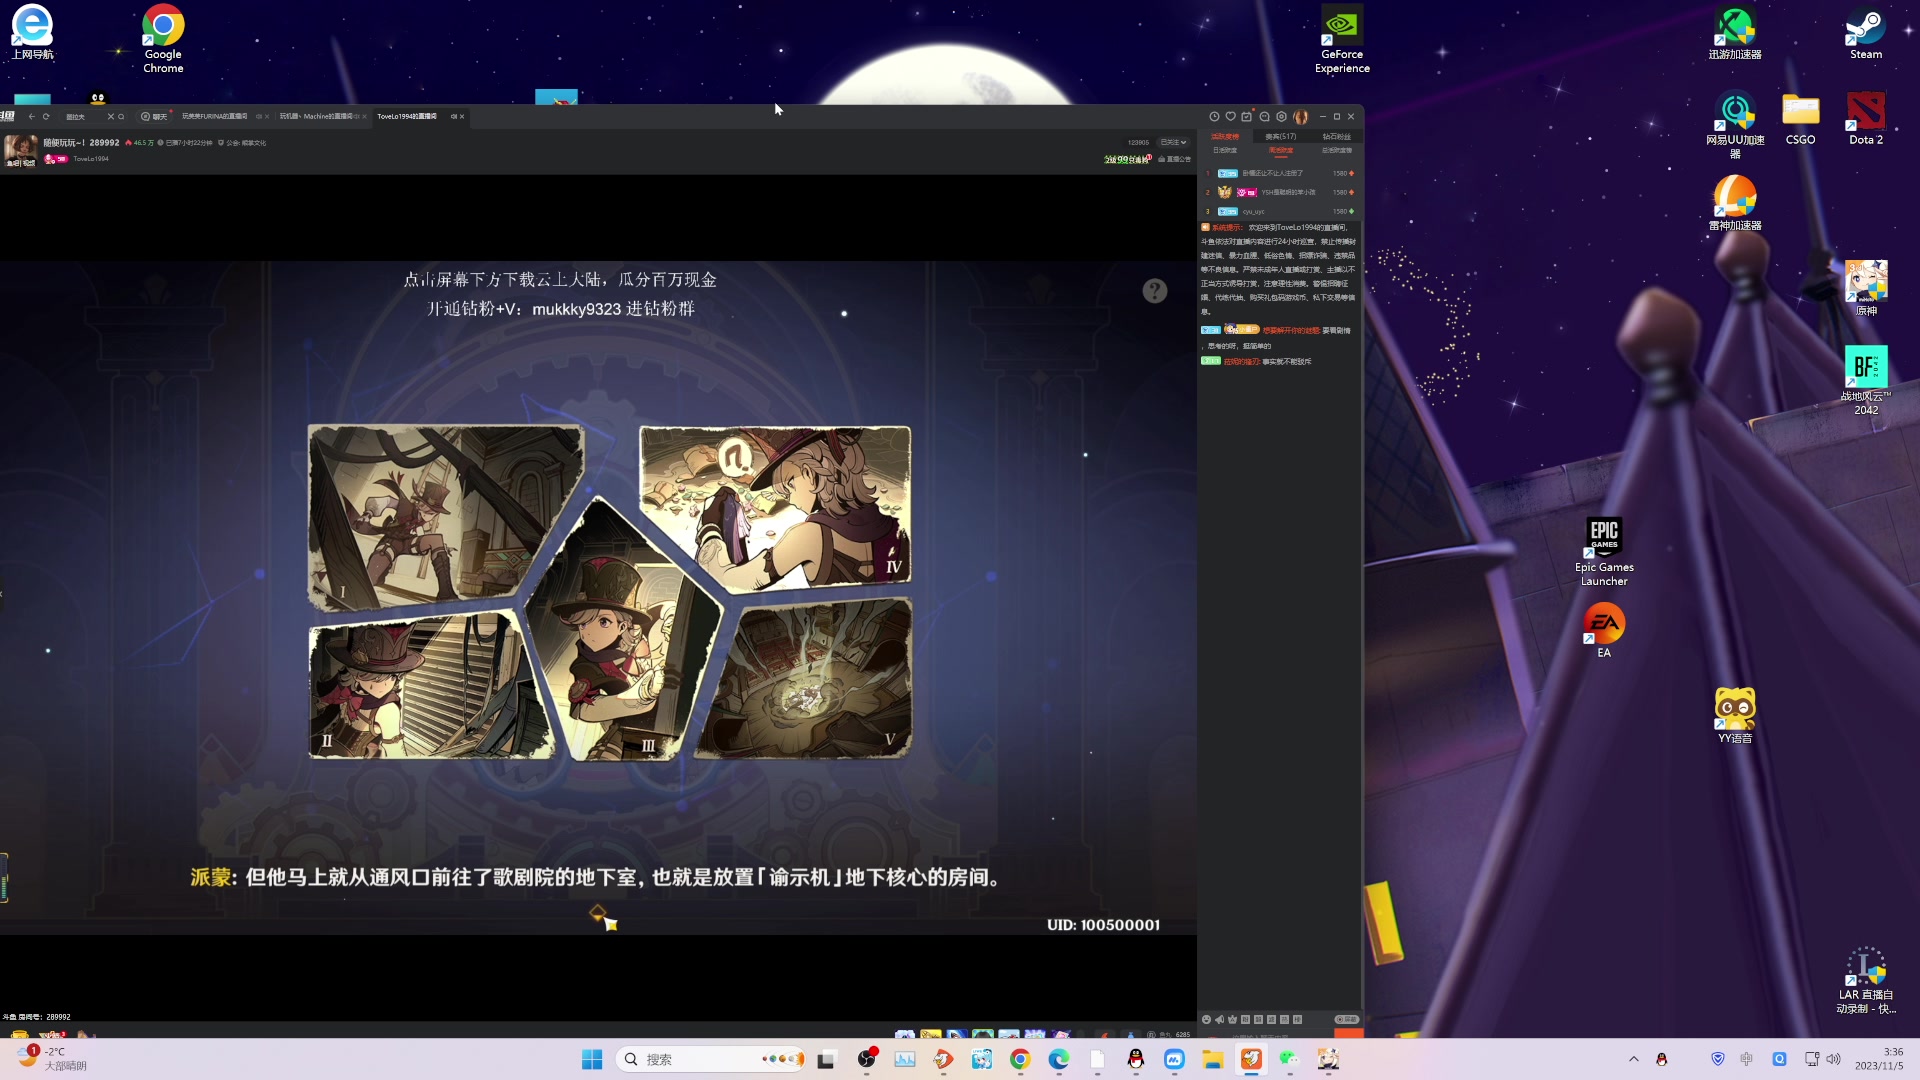Click story panel IV image
The image size is (1920, 1080).
(775, 507)
